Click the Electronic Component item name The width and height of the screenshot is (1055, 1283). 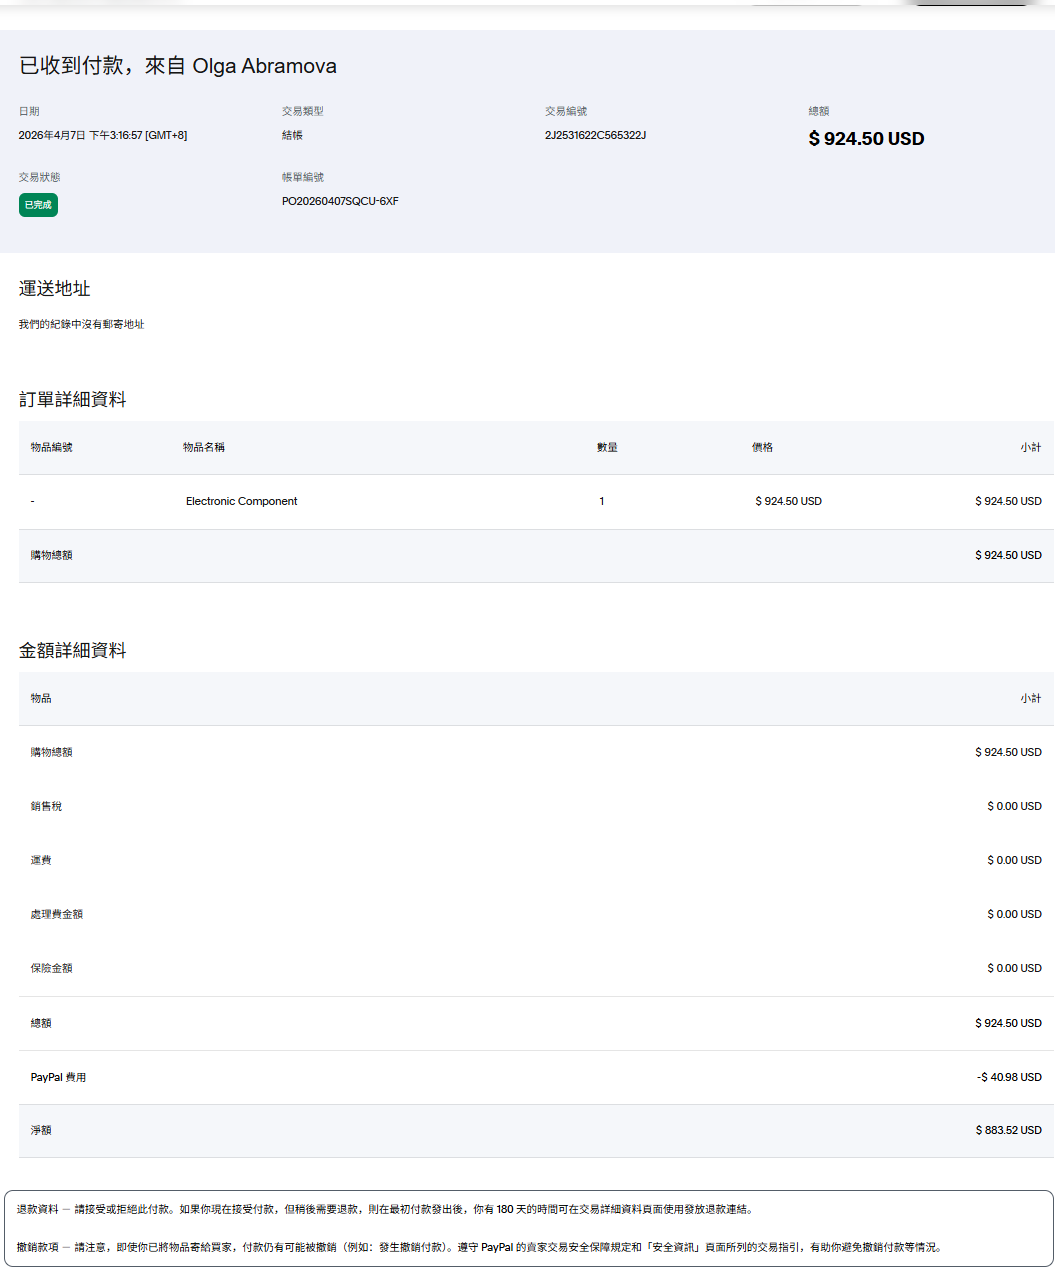point(241,501)
